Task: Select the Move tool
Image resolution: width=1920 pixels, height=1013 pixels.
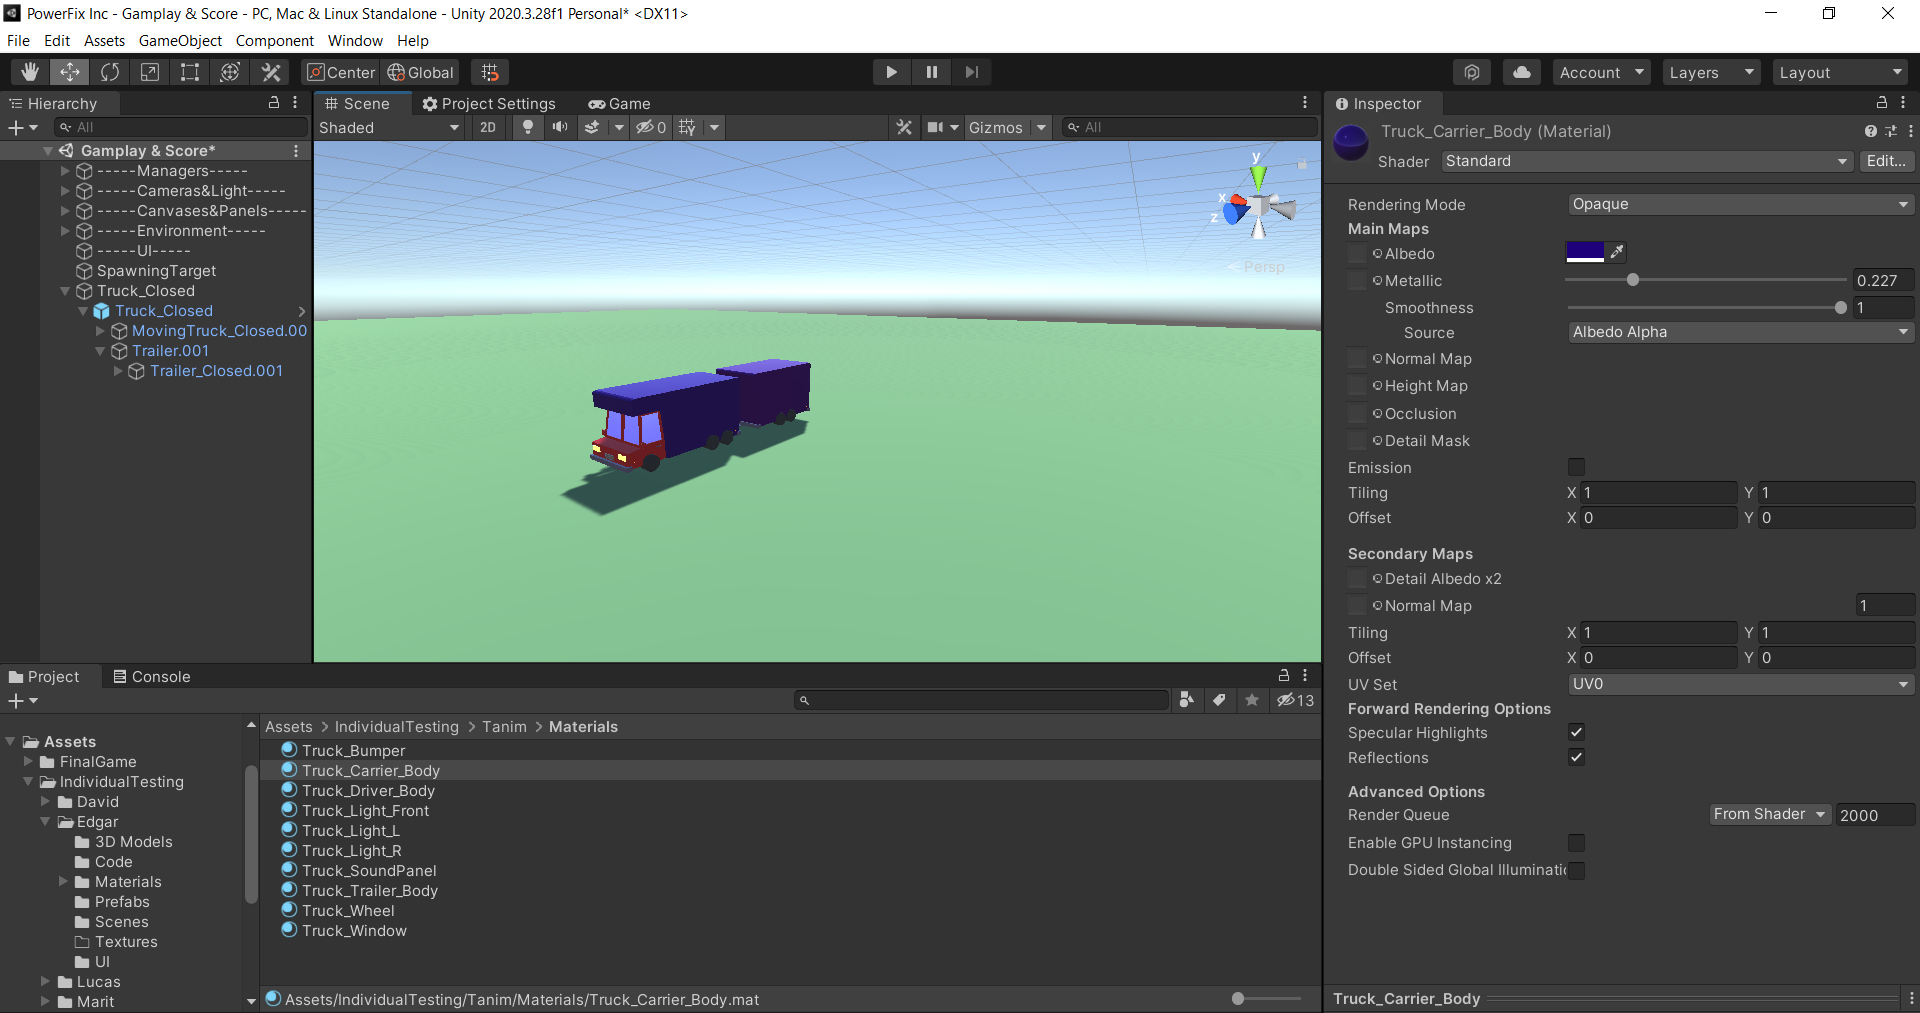Action: coord(70,72)
